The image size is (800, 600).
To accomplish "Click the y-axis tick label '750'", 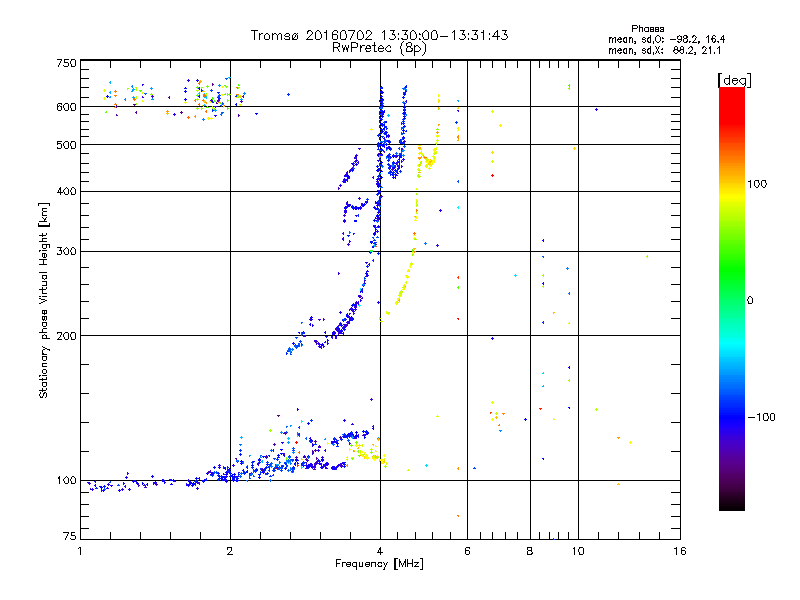I will coord(66,63).
